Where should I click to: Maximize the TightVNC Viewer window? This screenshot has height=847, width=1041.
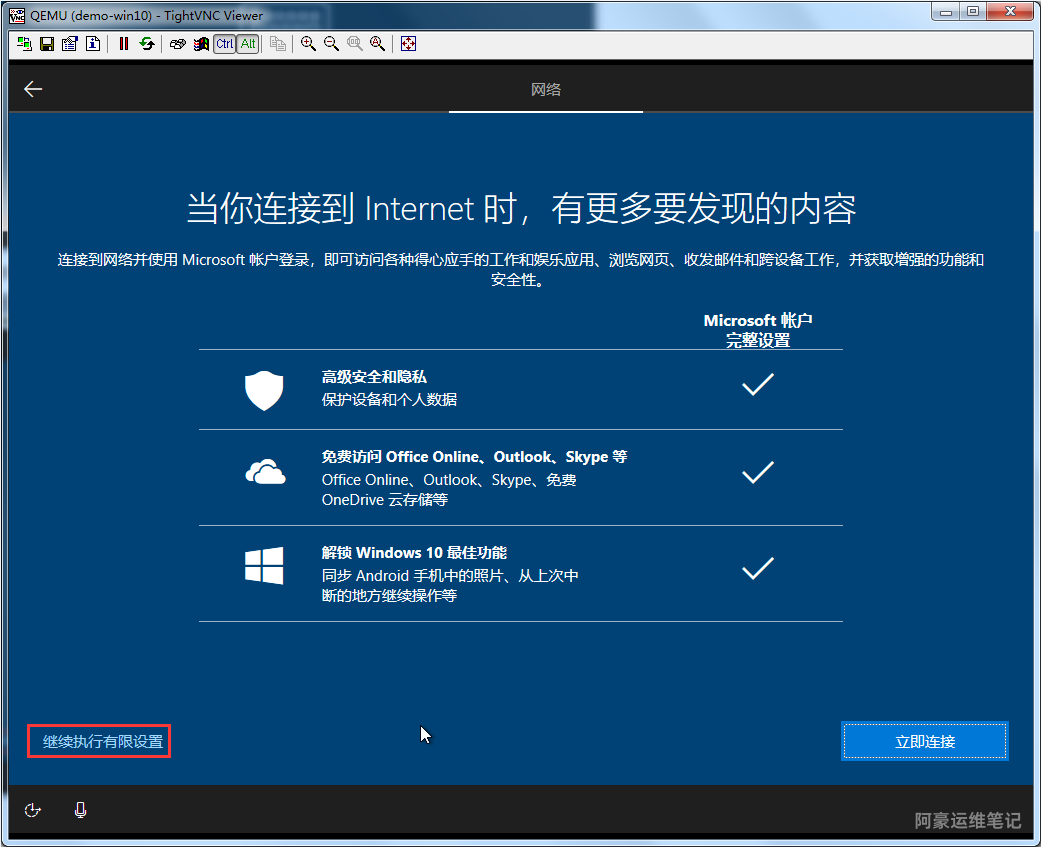tap(973, 11)
